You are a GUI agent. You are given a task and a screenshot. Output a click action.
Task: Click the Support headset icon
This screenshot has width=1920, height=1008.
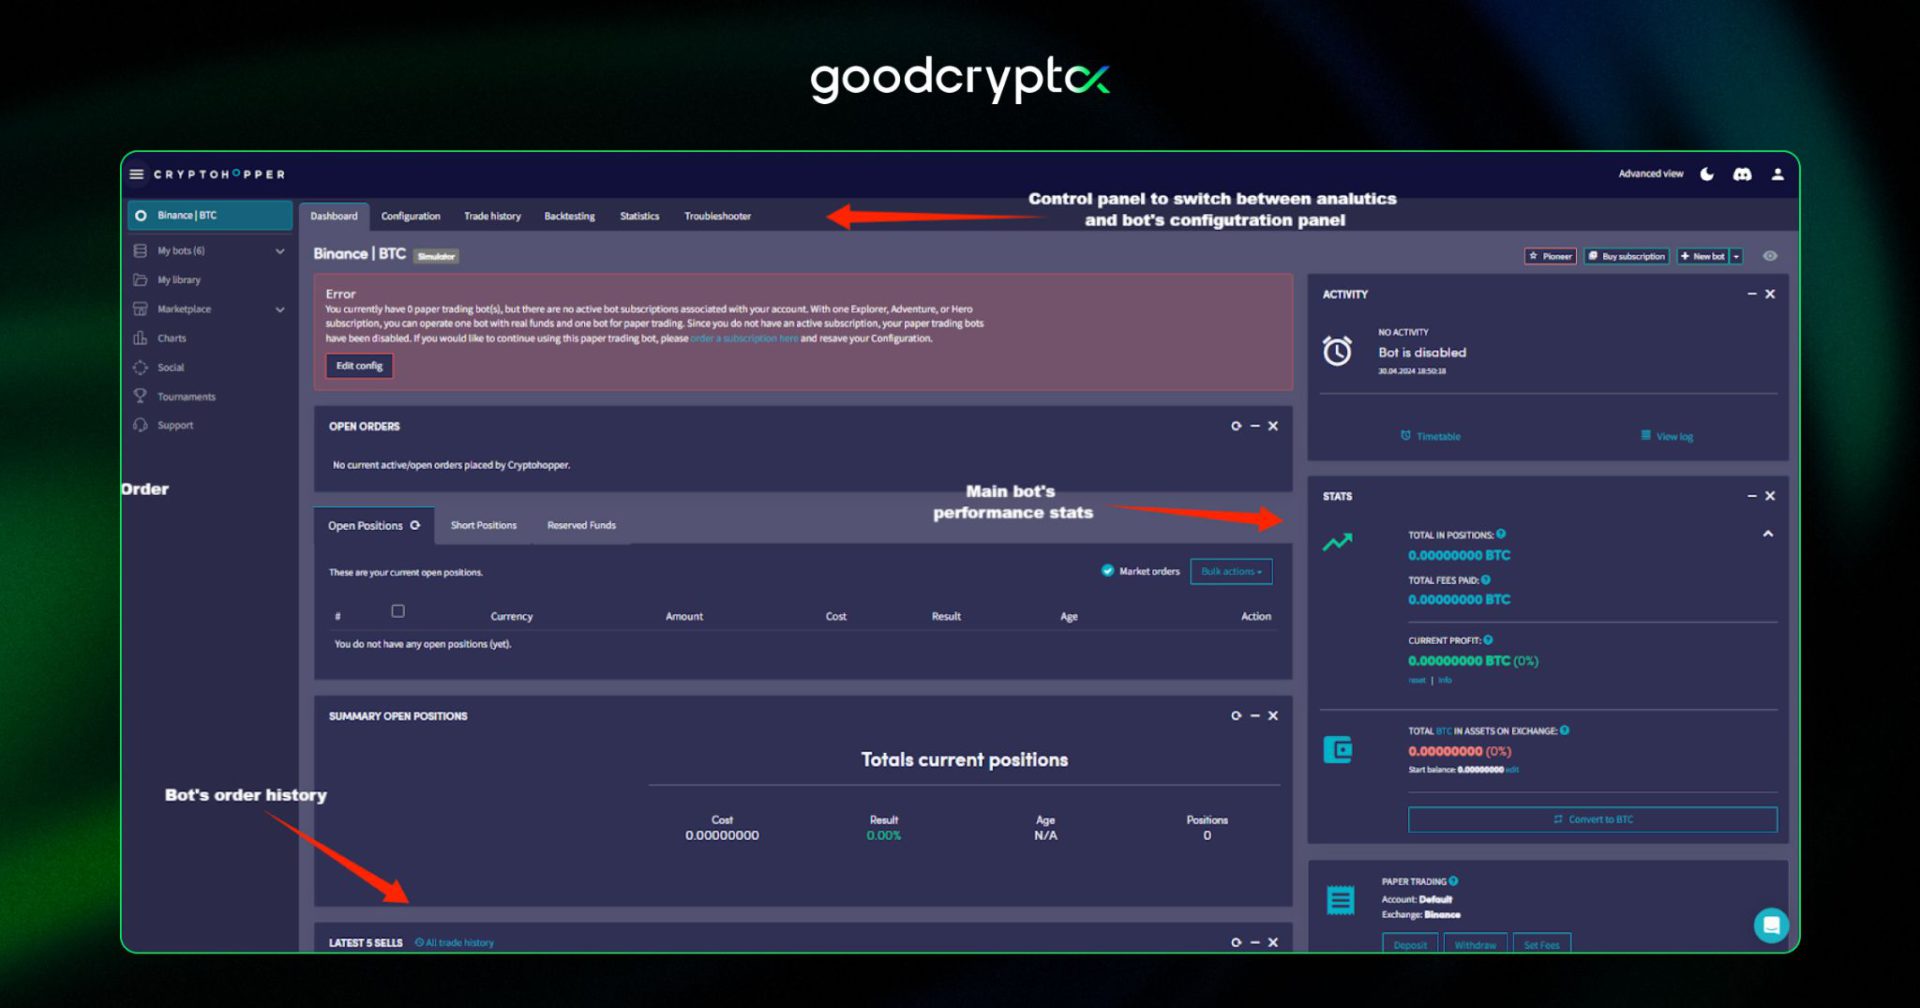click(140, 425)
